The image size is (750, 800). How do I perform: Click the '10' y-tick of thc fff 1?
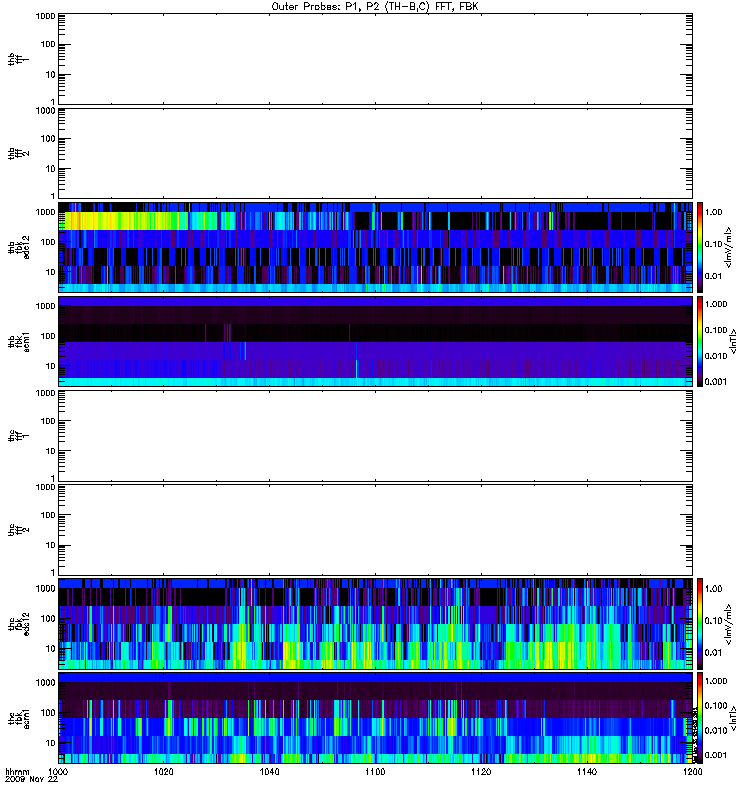coord(51,451)
